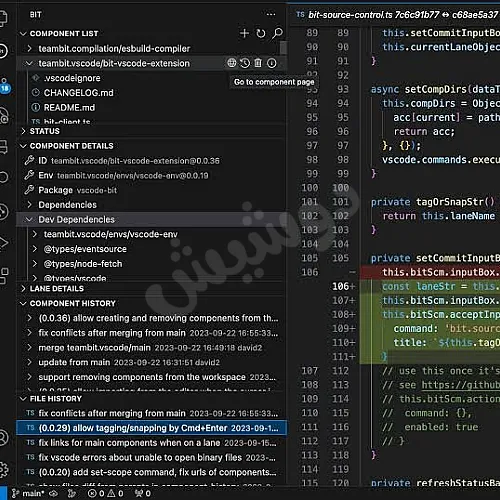Expand 'merge teambit.vscode/main' history entry

29,348
